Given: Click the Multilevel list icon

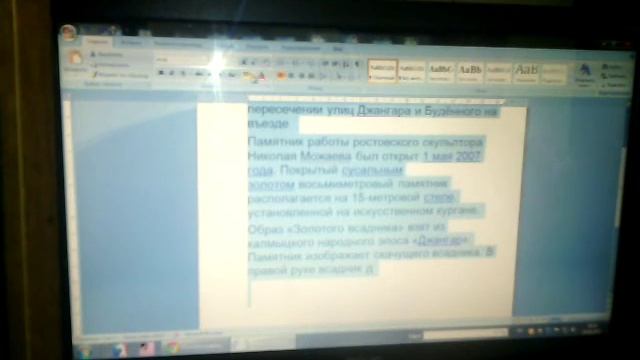Looking at the screenshot, I should click(x=310, y=63).
